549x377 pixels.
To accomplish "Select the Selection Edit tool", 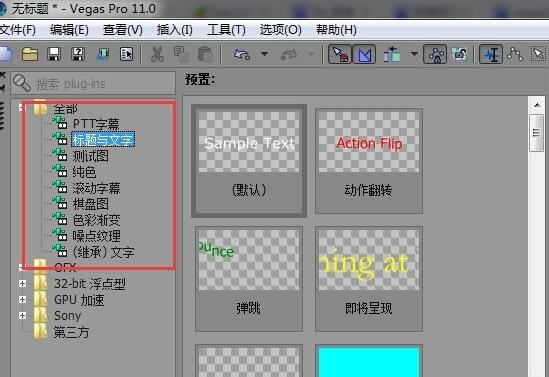I will coord(538,54).
